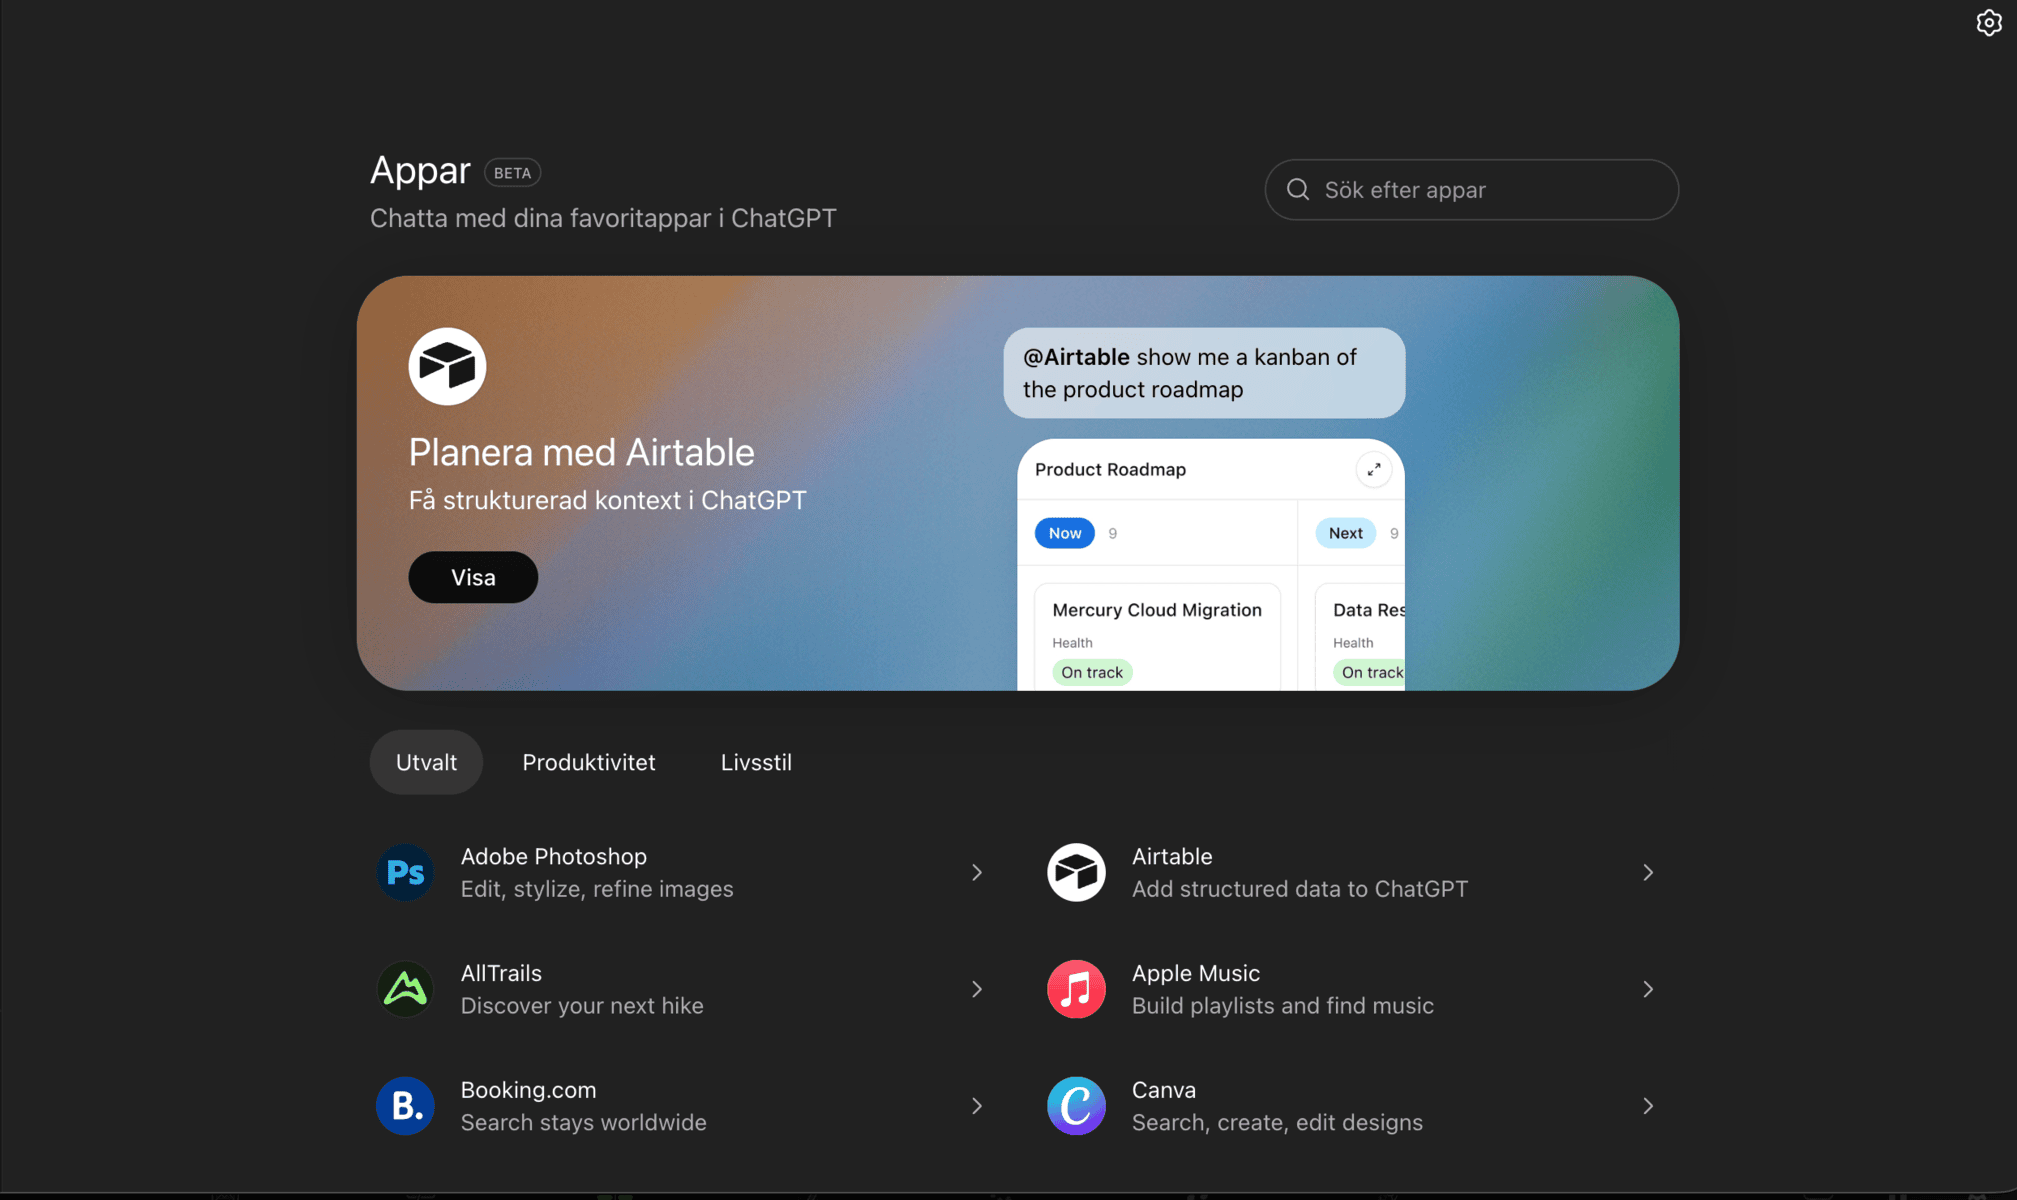Click the Booking.com B icon

405,1106
